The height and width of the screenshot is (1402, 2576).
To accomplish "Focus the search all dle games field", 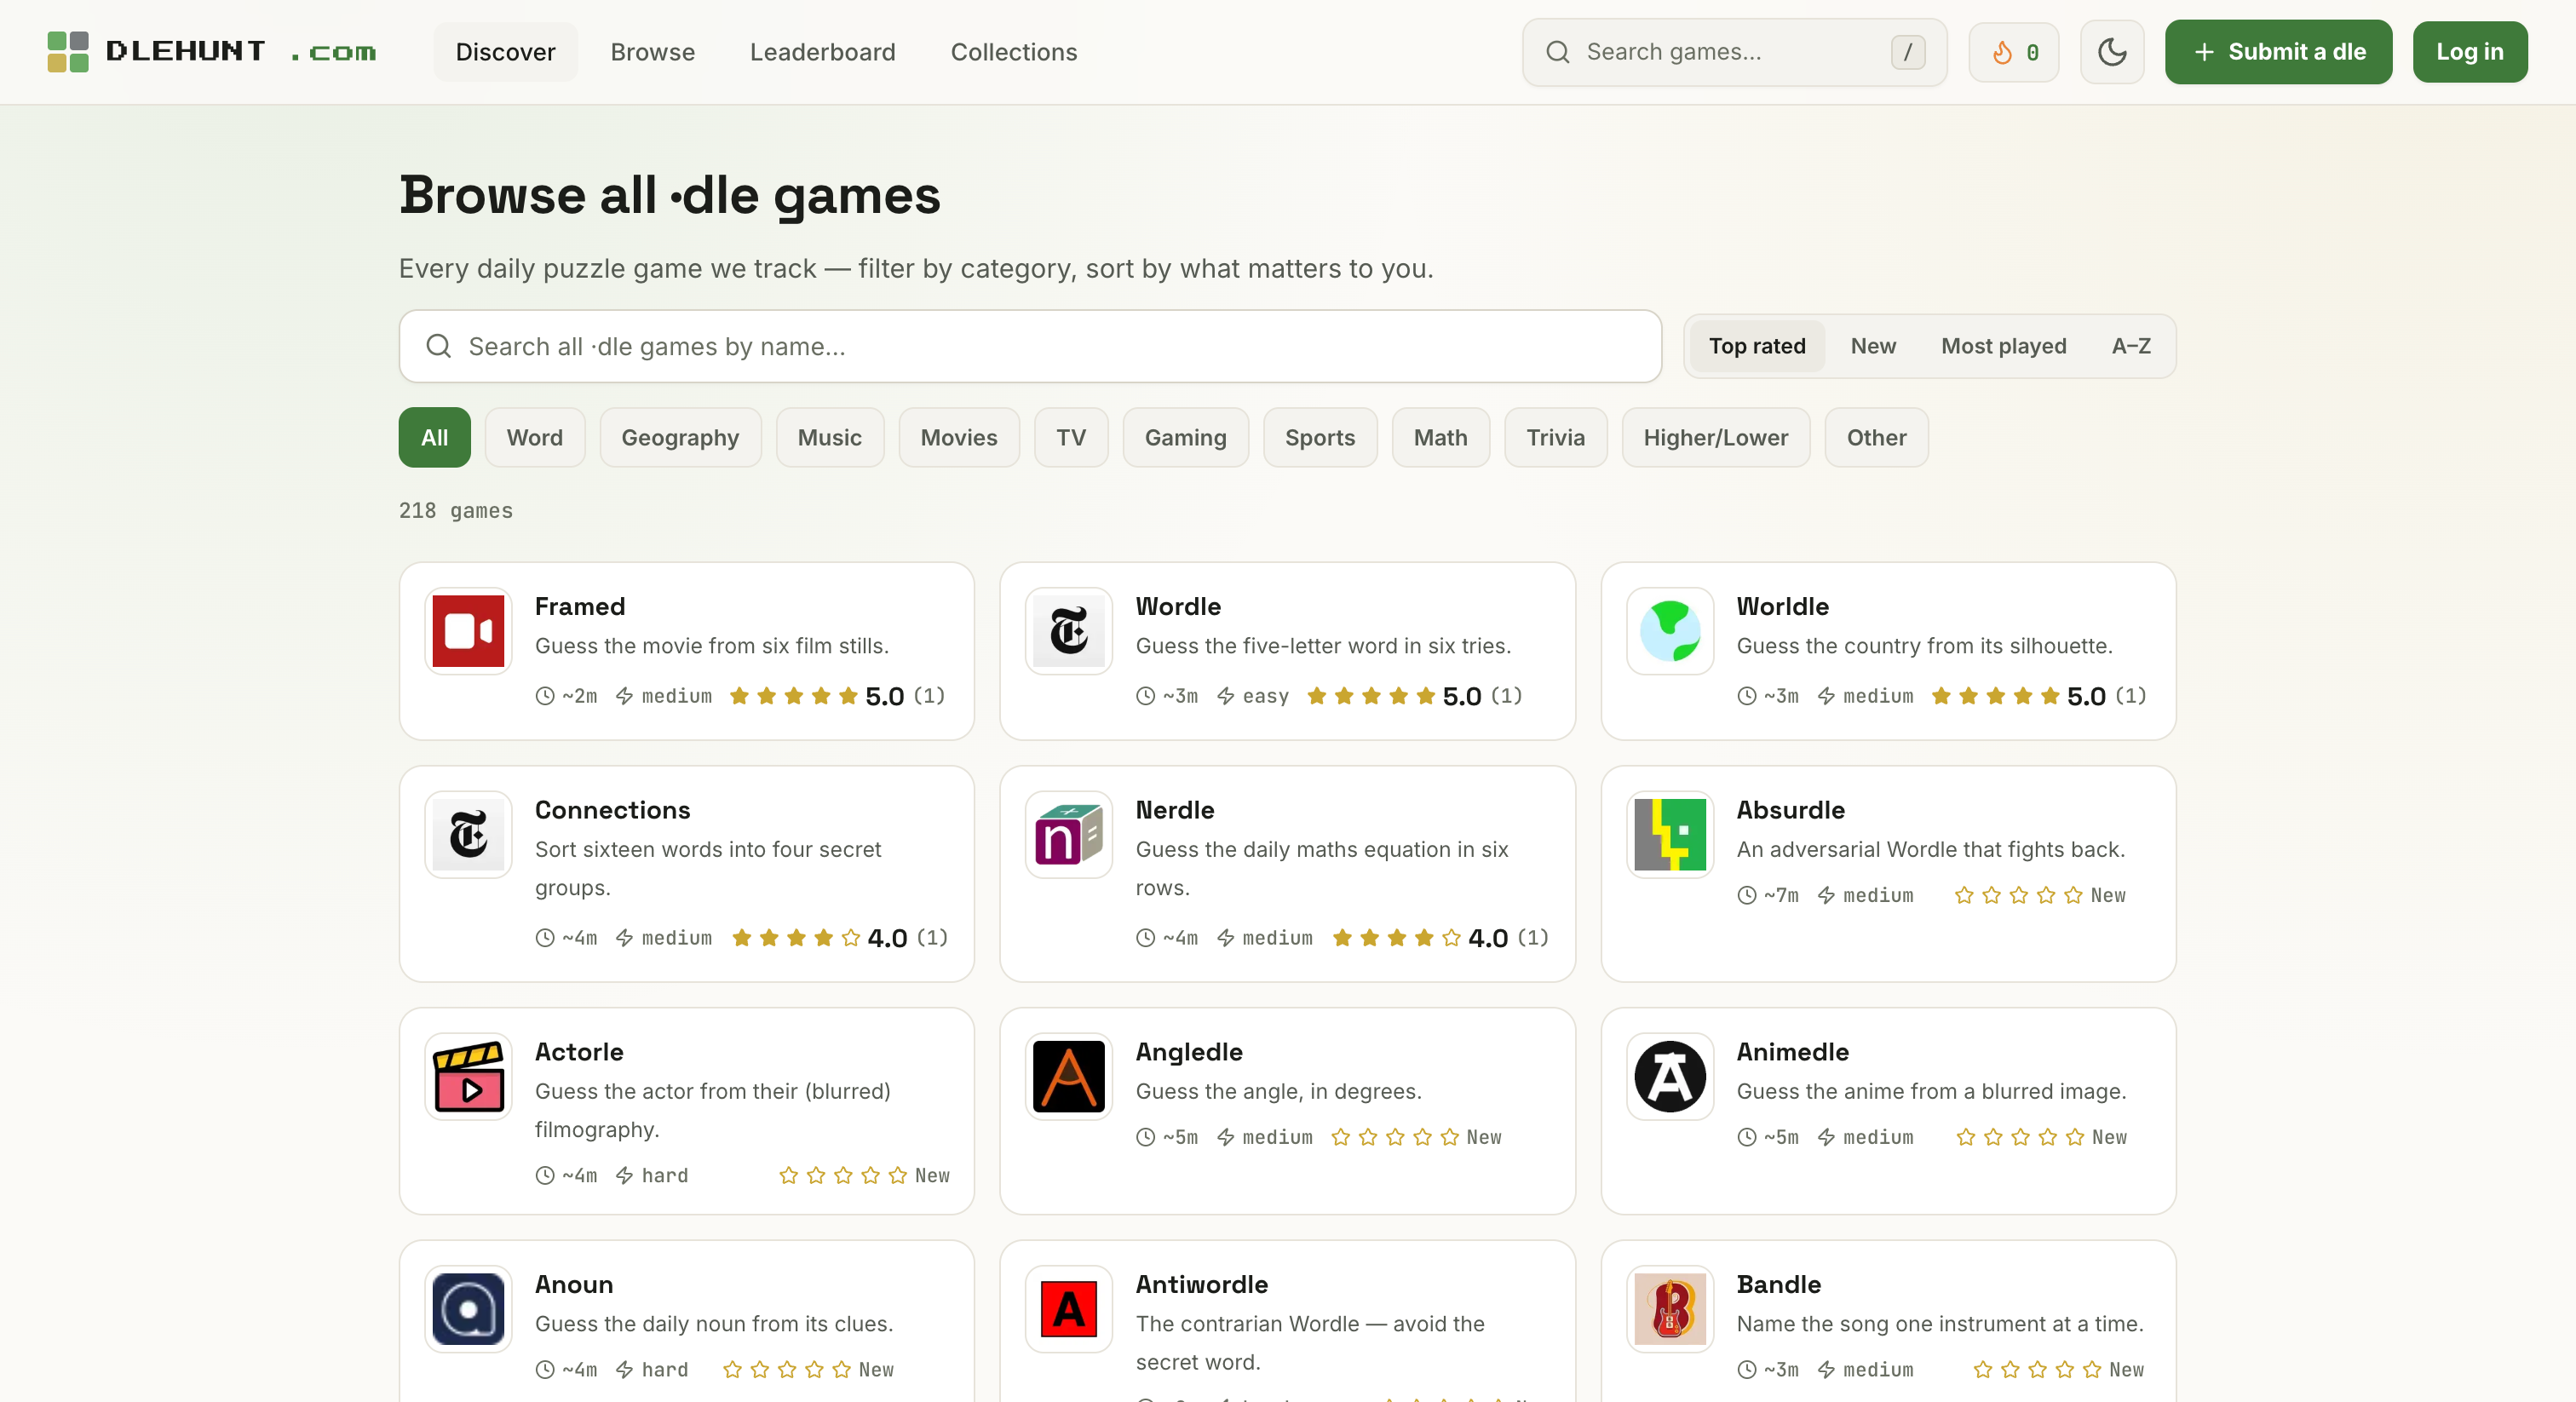I will [1030, 346].
